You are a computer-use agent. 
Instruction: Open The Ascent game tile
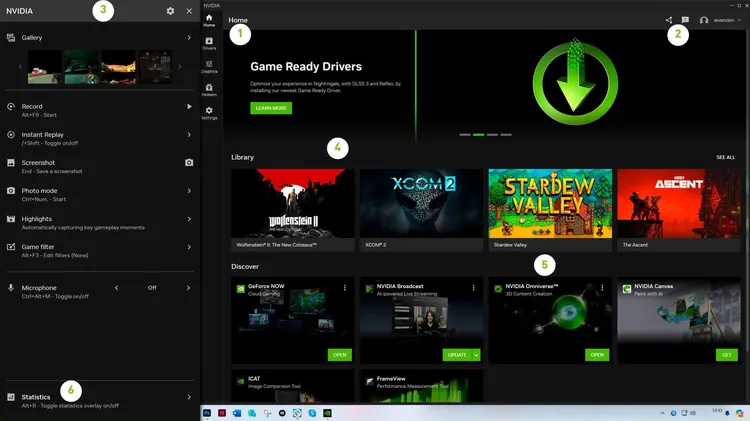[x=679, y=210]
